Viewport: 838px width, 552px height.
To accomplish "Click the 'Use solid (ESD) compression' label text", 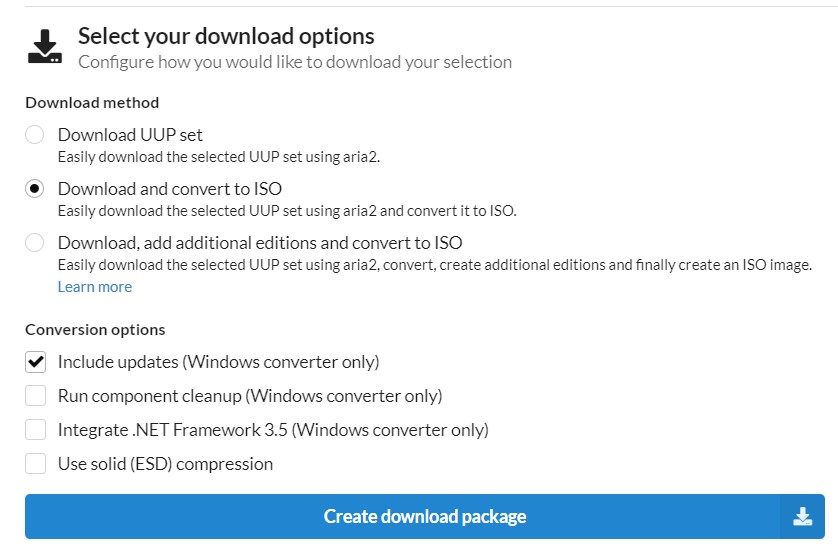I will click(x=165, y=464).
